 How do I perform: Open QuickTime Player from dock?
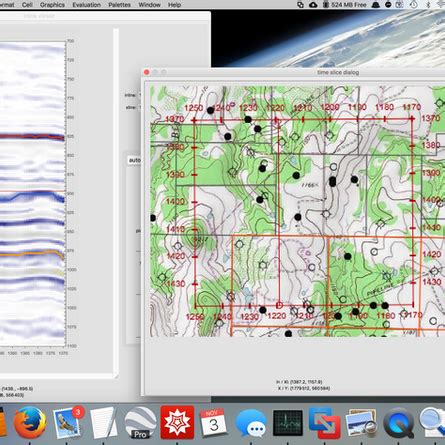point(398,423)
